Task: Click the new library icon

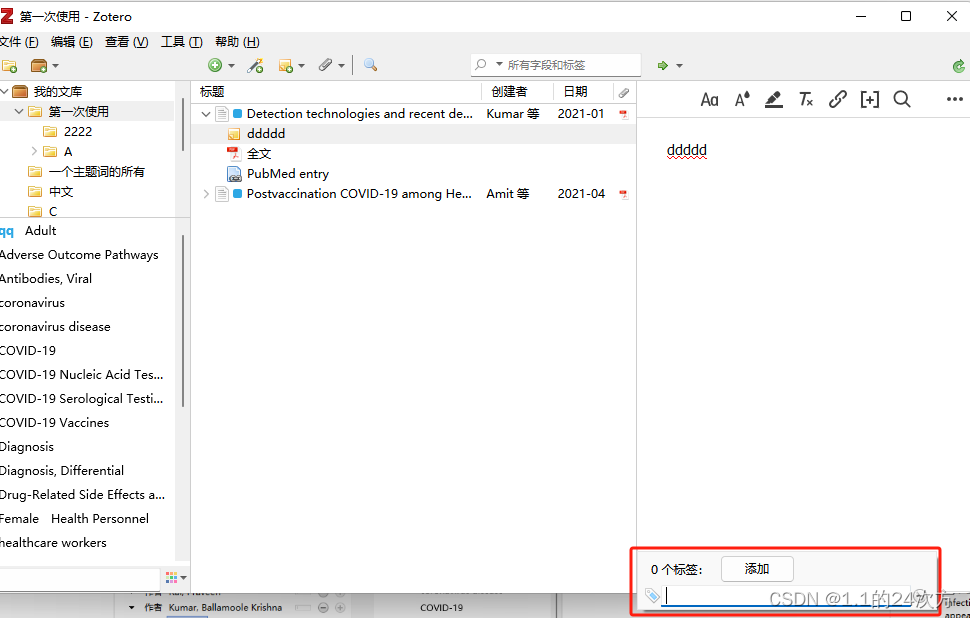Action: pos(39,66)
